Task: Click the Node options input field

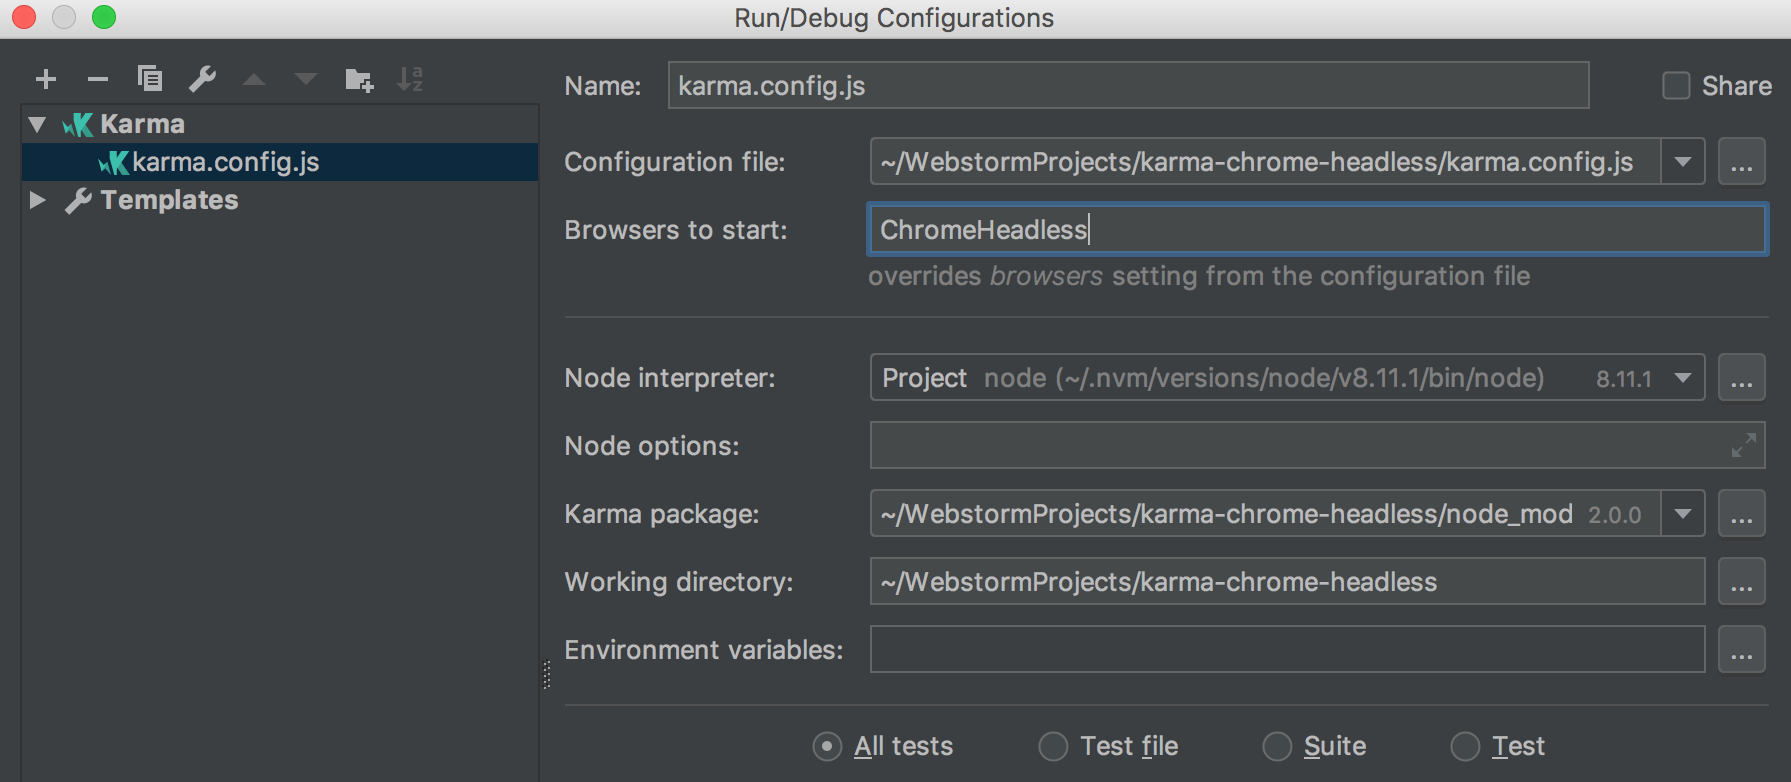Action: [1318, 446]
